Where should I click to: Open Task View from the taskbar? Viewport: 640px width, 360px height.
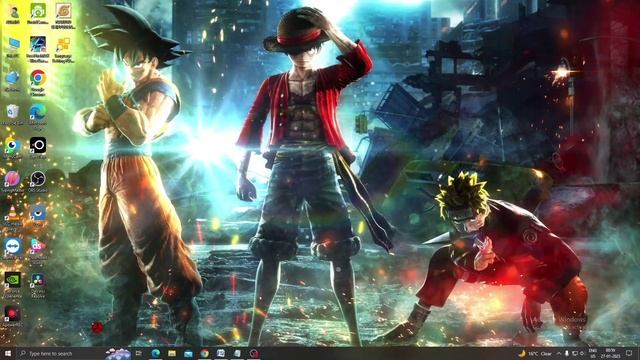tap(139, 353)
